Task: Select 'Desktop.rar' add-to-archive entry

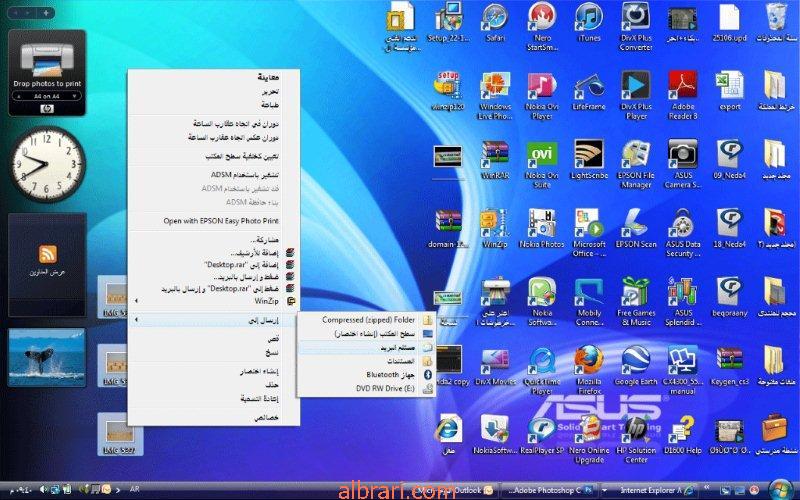Action: coord(214,264)
